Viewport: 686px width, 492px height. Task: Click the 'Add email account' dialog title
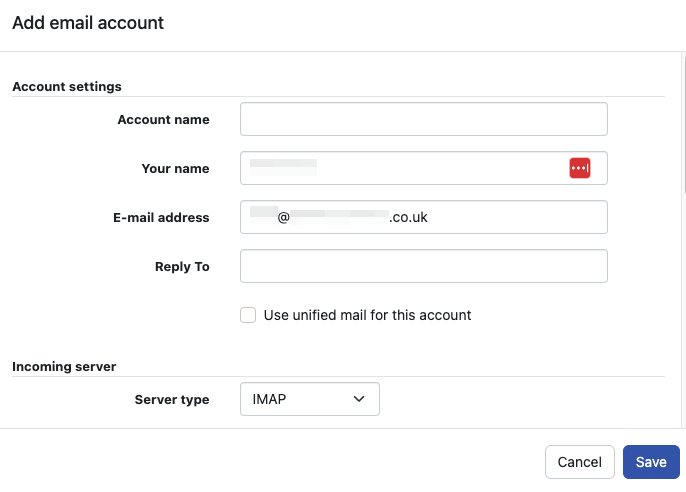88,22
